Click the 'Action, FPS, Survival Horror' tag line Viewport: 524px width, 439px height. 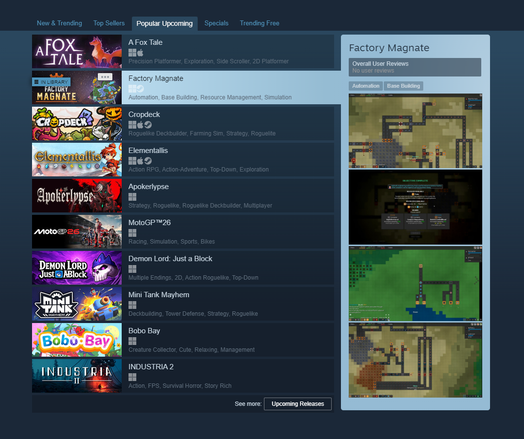pyautogui.click(x=180, y=386)
